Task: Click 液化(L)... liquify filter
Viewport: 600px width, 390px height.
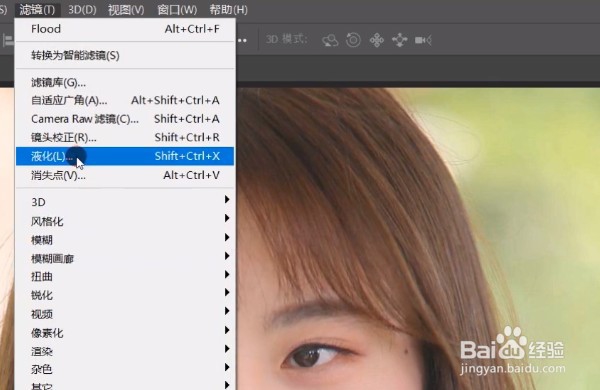Action: click(x=125, y=156)
